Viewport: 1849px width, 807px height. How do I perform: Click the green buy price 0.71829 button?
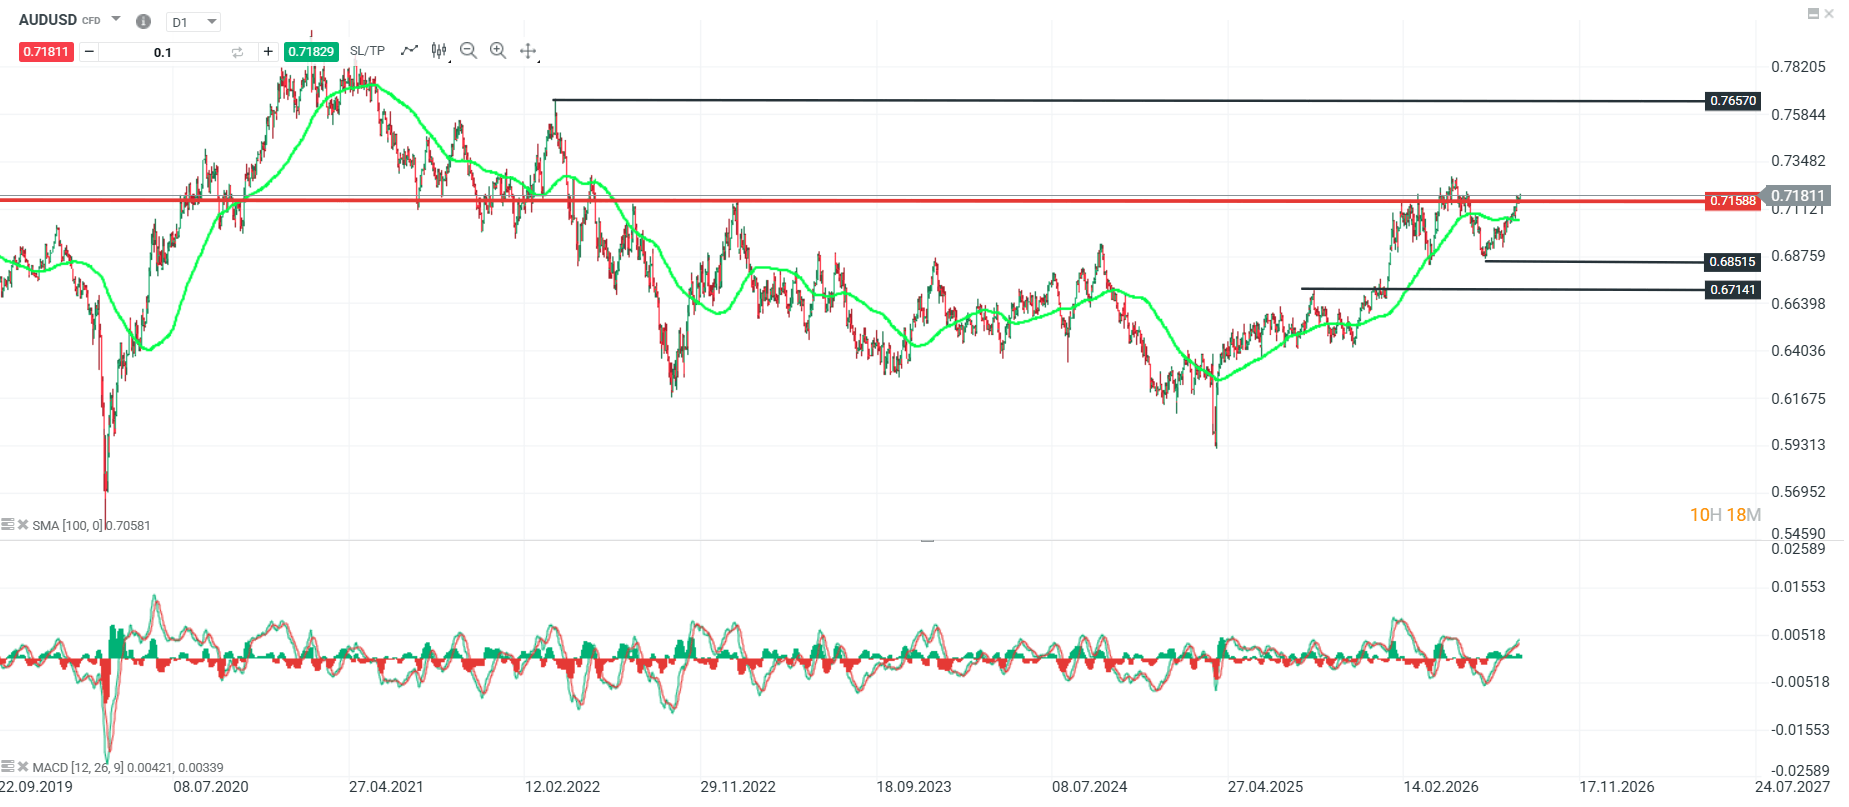[311, 52]
